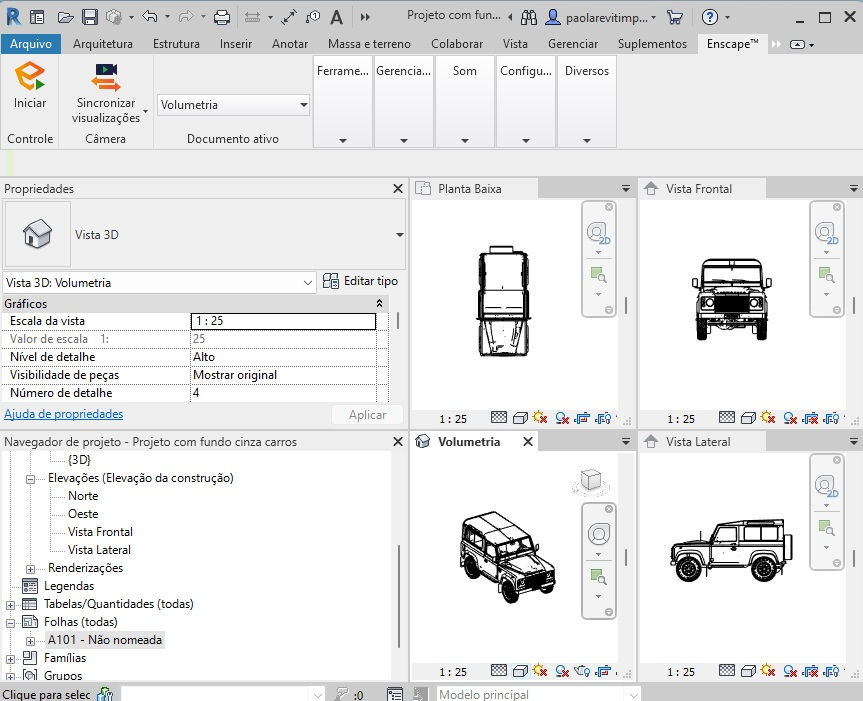863x701 pixels.
Task: Open the Arquivo menu tab
Action: pos(31,44)
